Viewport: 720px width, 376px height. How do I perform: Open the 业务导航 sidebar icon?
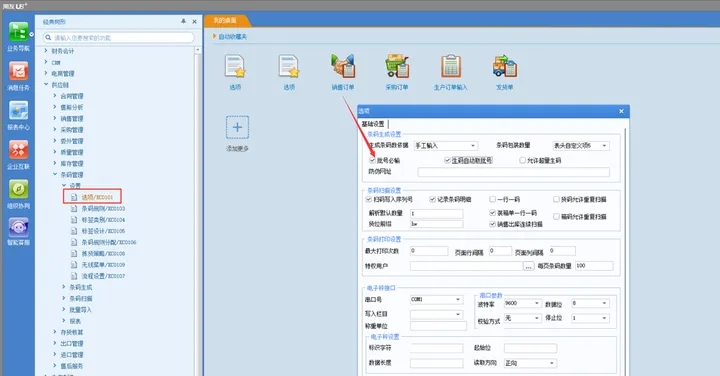pos(18,32)
